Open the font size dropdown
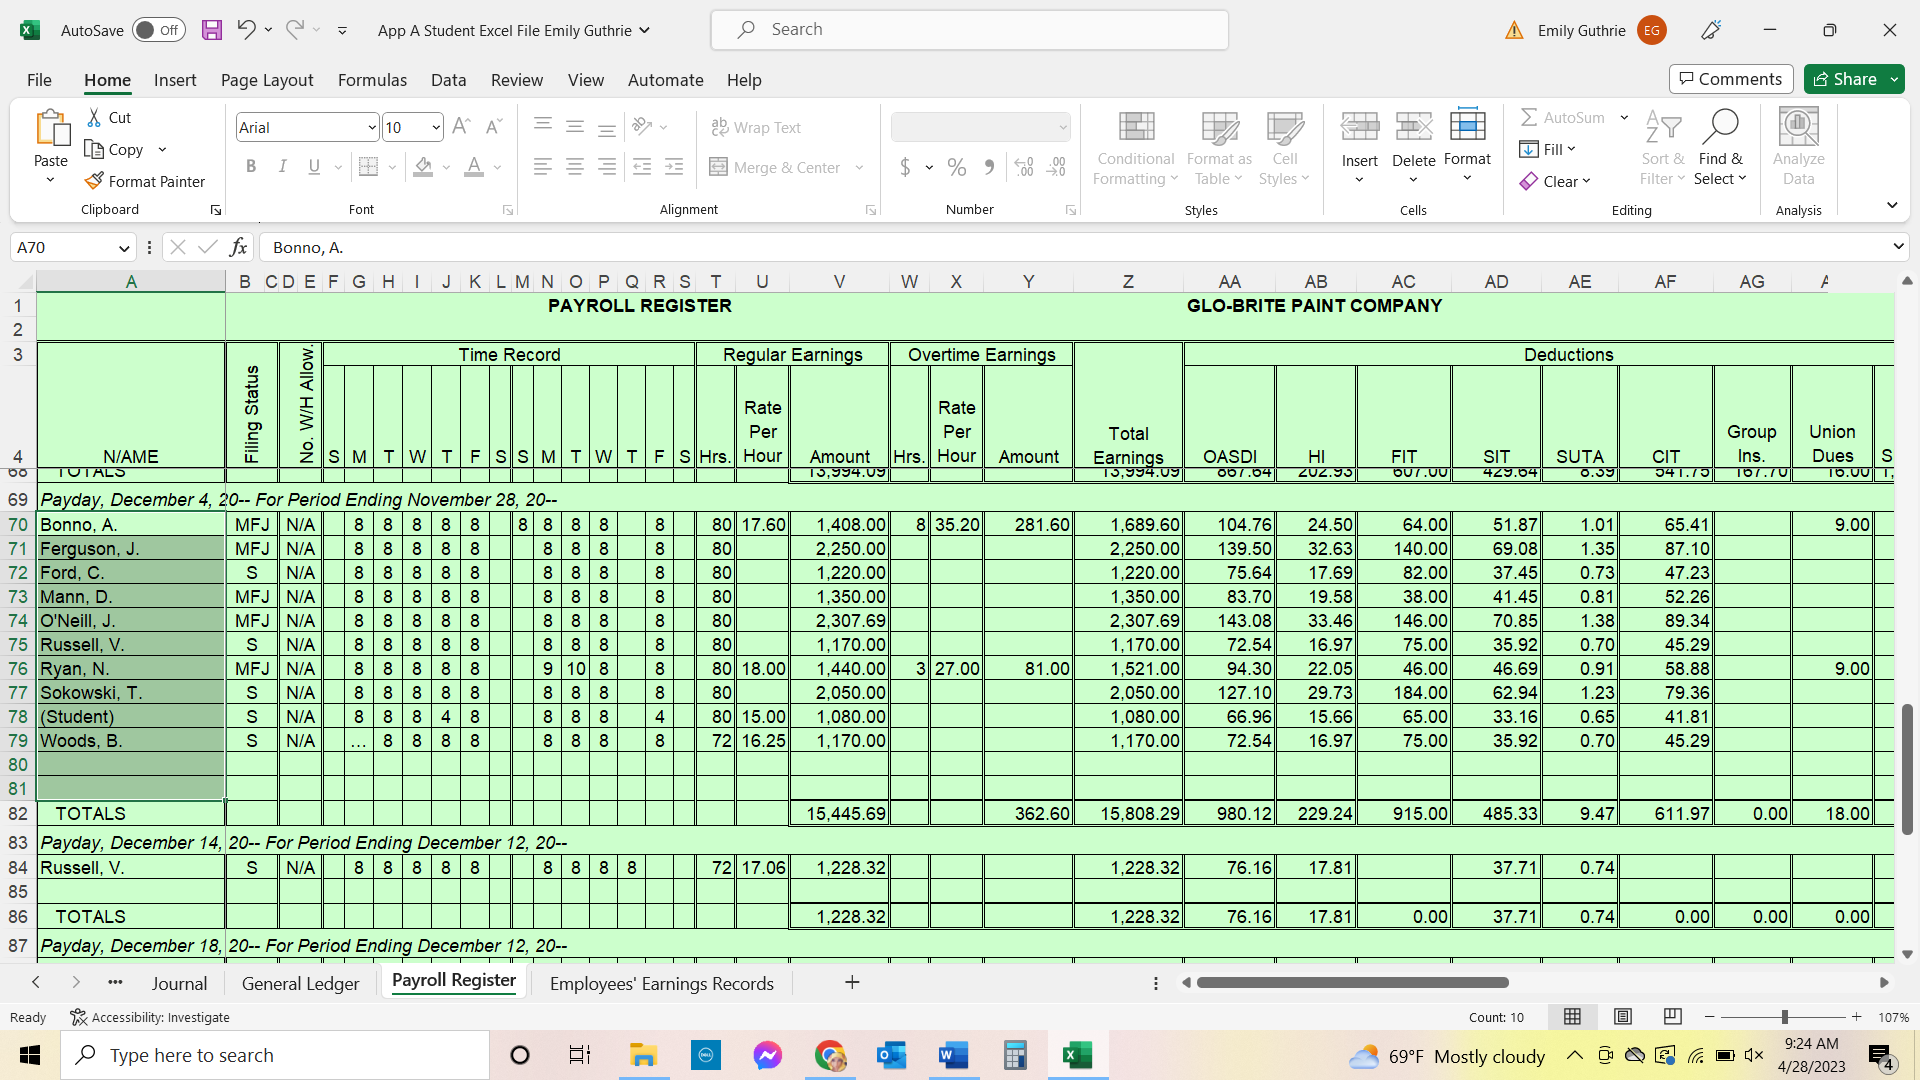The width and height of the screenshot is (1920, 1080). point(436,127)
